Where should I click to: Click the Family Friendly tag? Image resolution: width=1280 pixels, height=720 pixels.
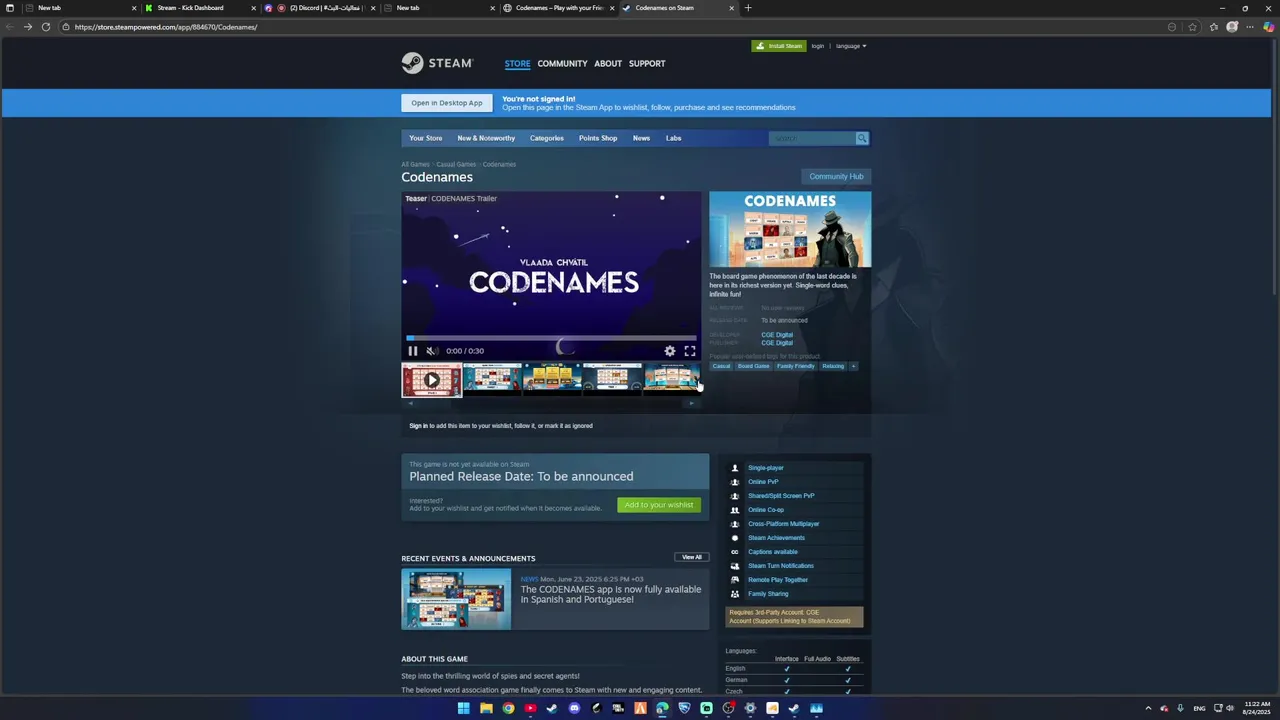796,366
